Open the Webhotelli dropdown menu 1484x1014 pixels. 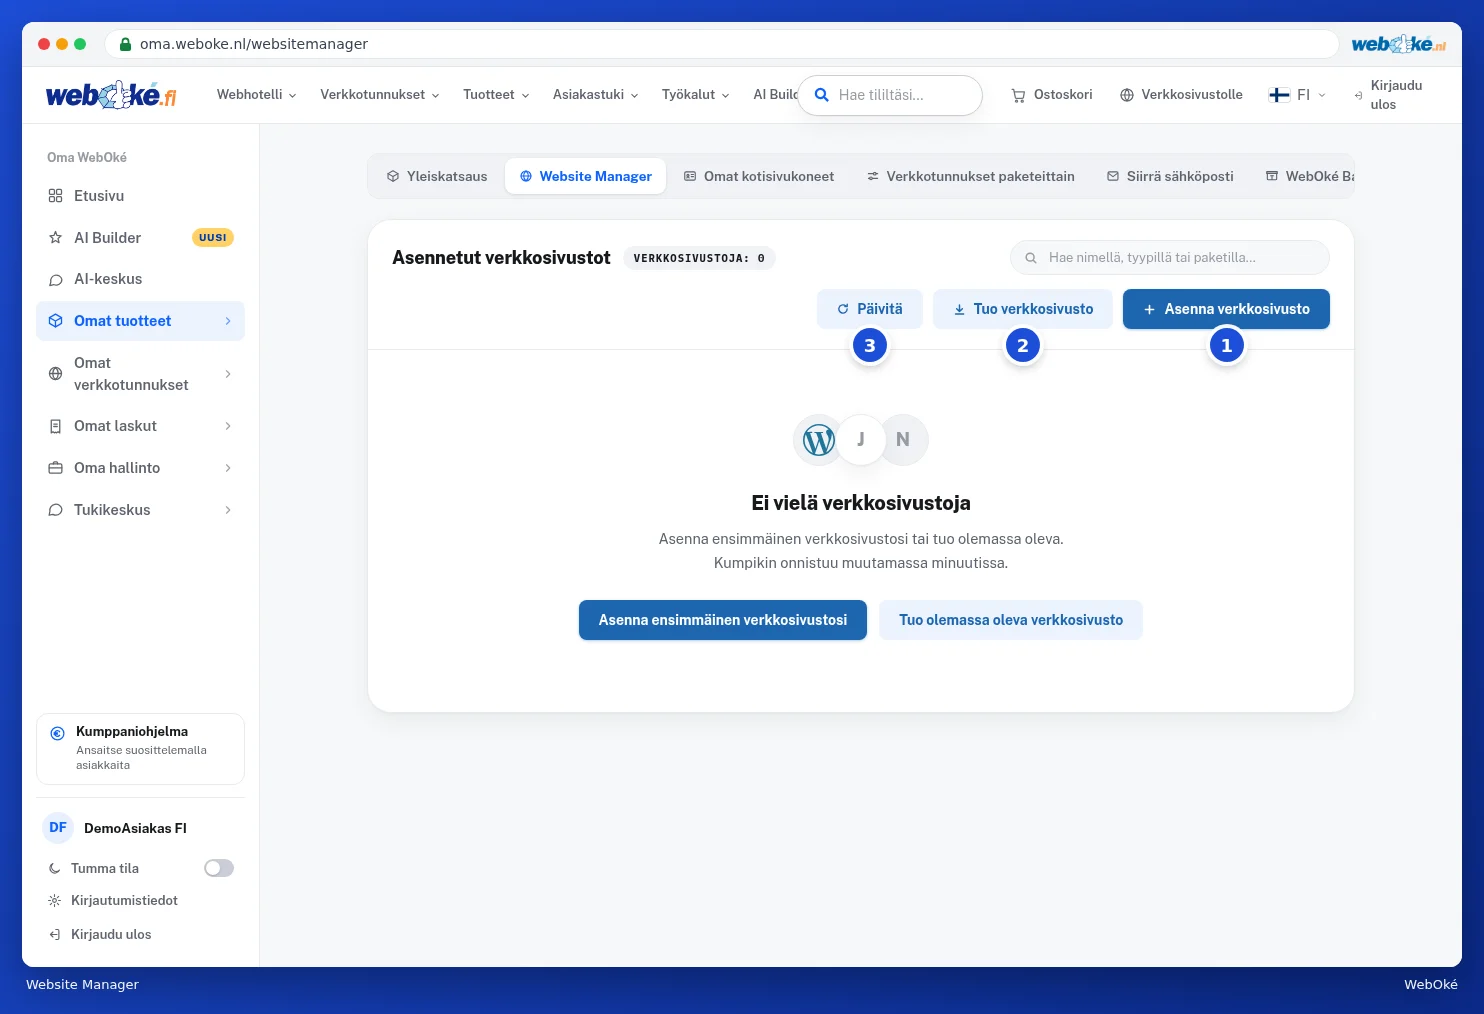point(257,95)
